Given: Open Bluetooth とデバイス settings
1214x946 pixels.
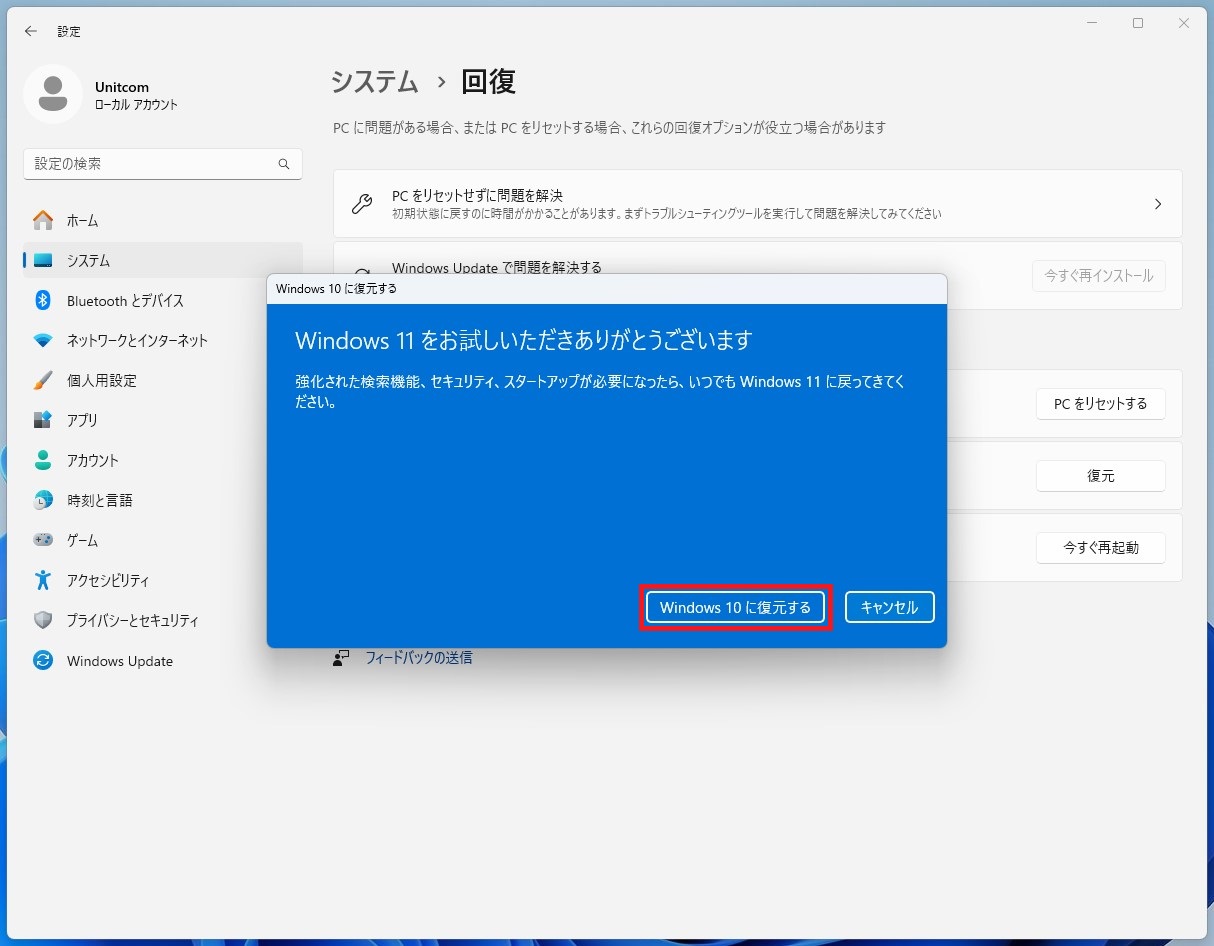Looking at the screenshot, I should pos(125,300).
